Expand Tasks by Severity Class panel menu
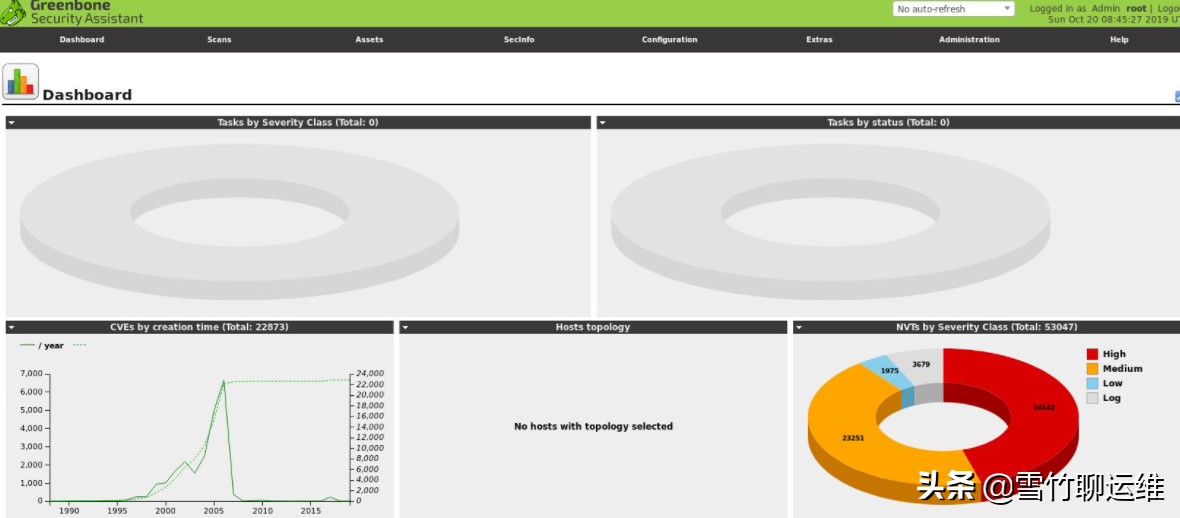Image resolution: width=1180 pixels, height=518 pixels. pyautogui.click(x=12, y=122)
